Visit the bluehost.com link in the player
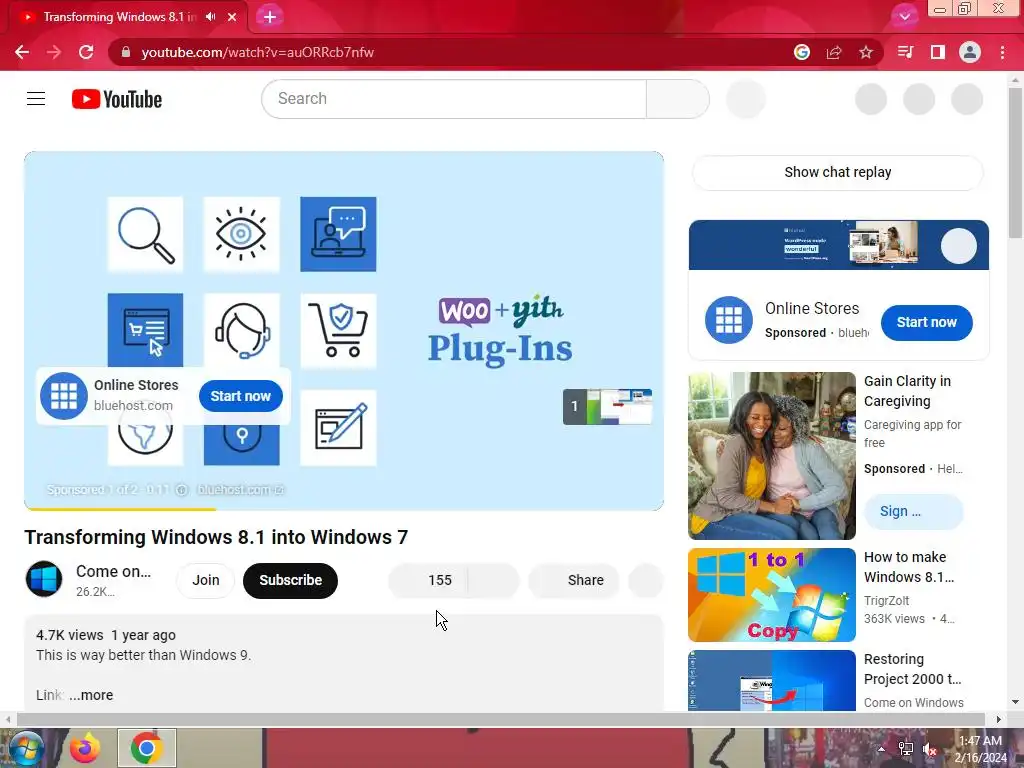This screenshot has width=1024, height=768. click(x=240, y=490)
